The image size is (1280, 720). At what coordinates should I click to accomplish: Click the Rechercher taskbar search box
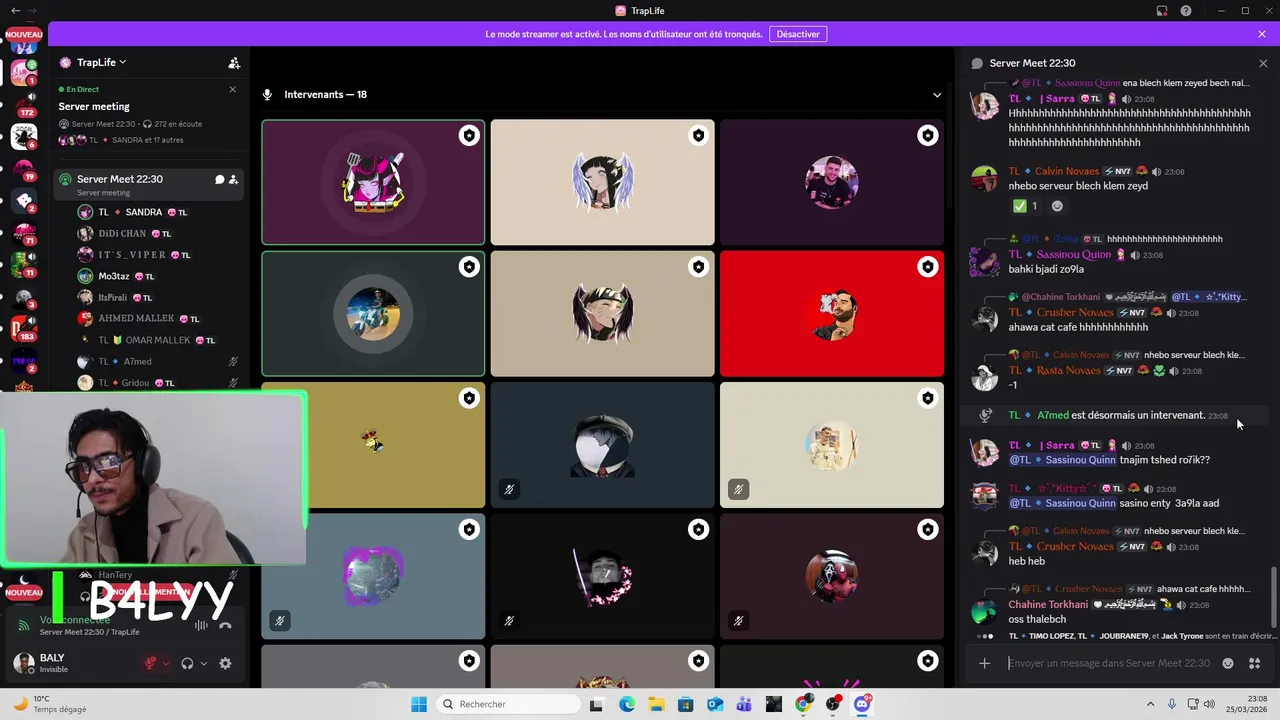(507, 704)
